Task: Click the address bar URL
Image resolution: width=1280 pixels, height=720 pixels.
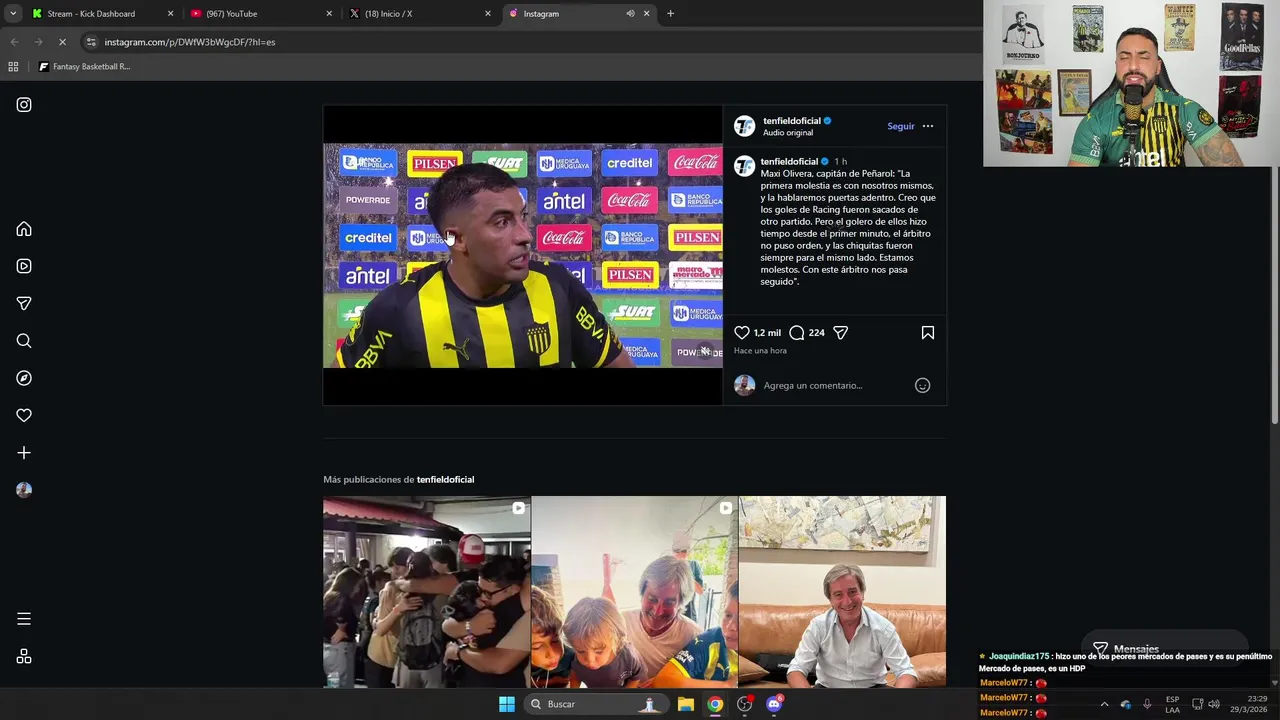Action: point(190,42)
